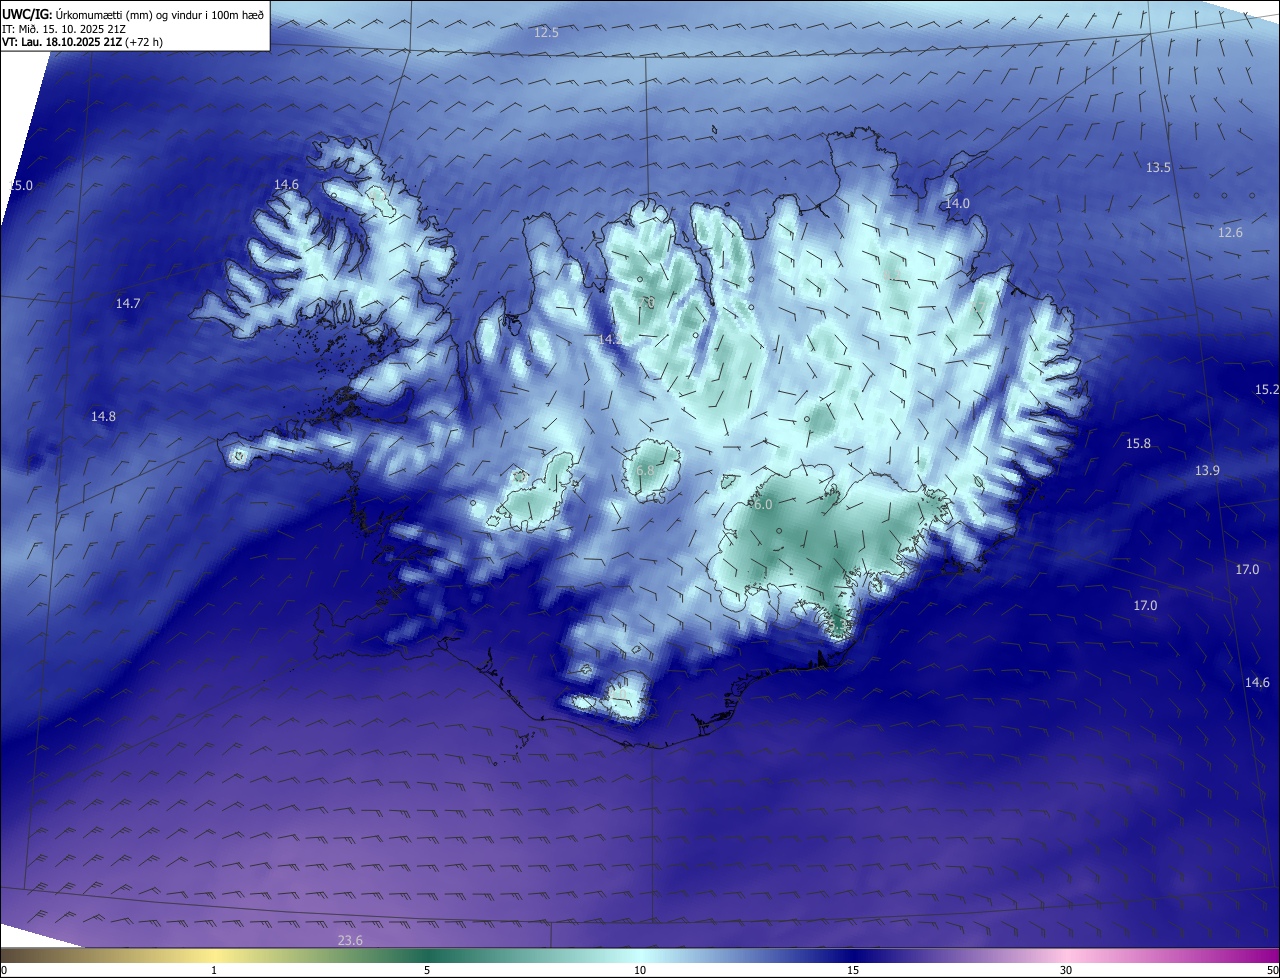This screenshot has width=1280, height=978.
Task: Select the 15.8 reading off the east coast
Action: click(x=1138, y=443)
